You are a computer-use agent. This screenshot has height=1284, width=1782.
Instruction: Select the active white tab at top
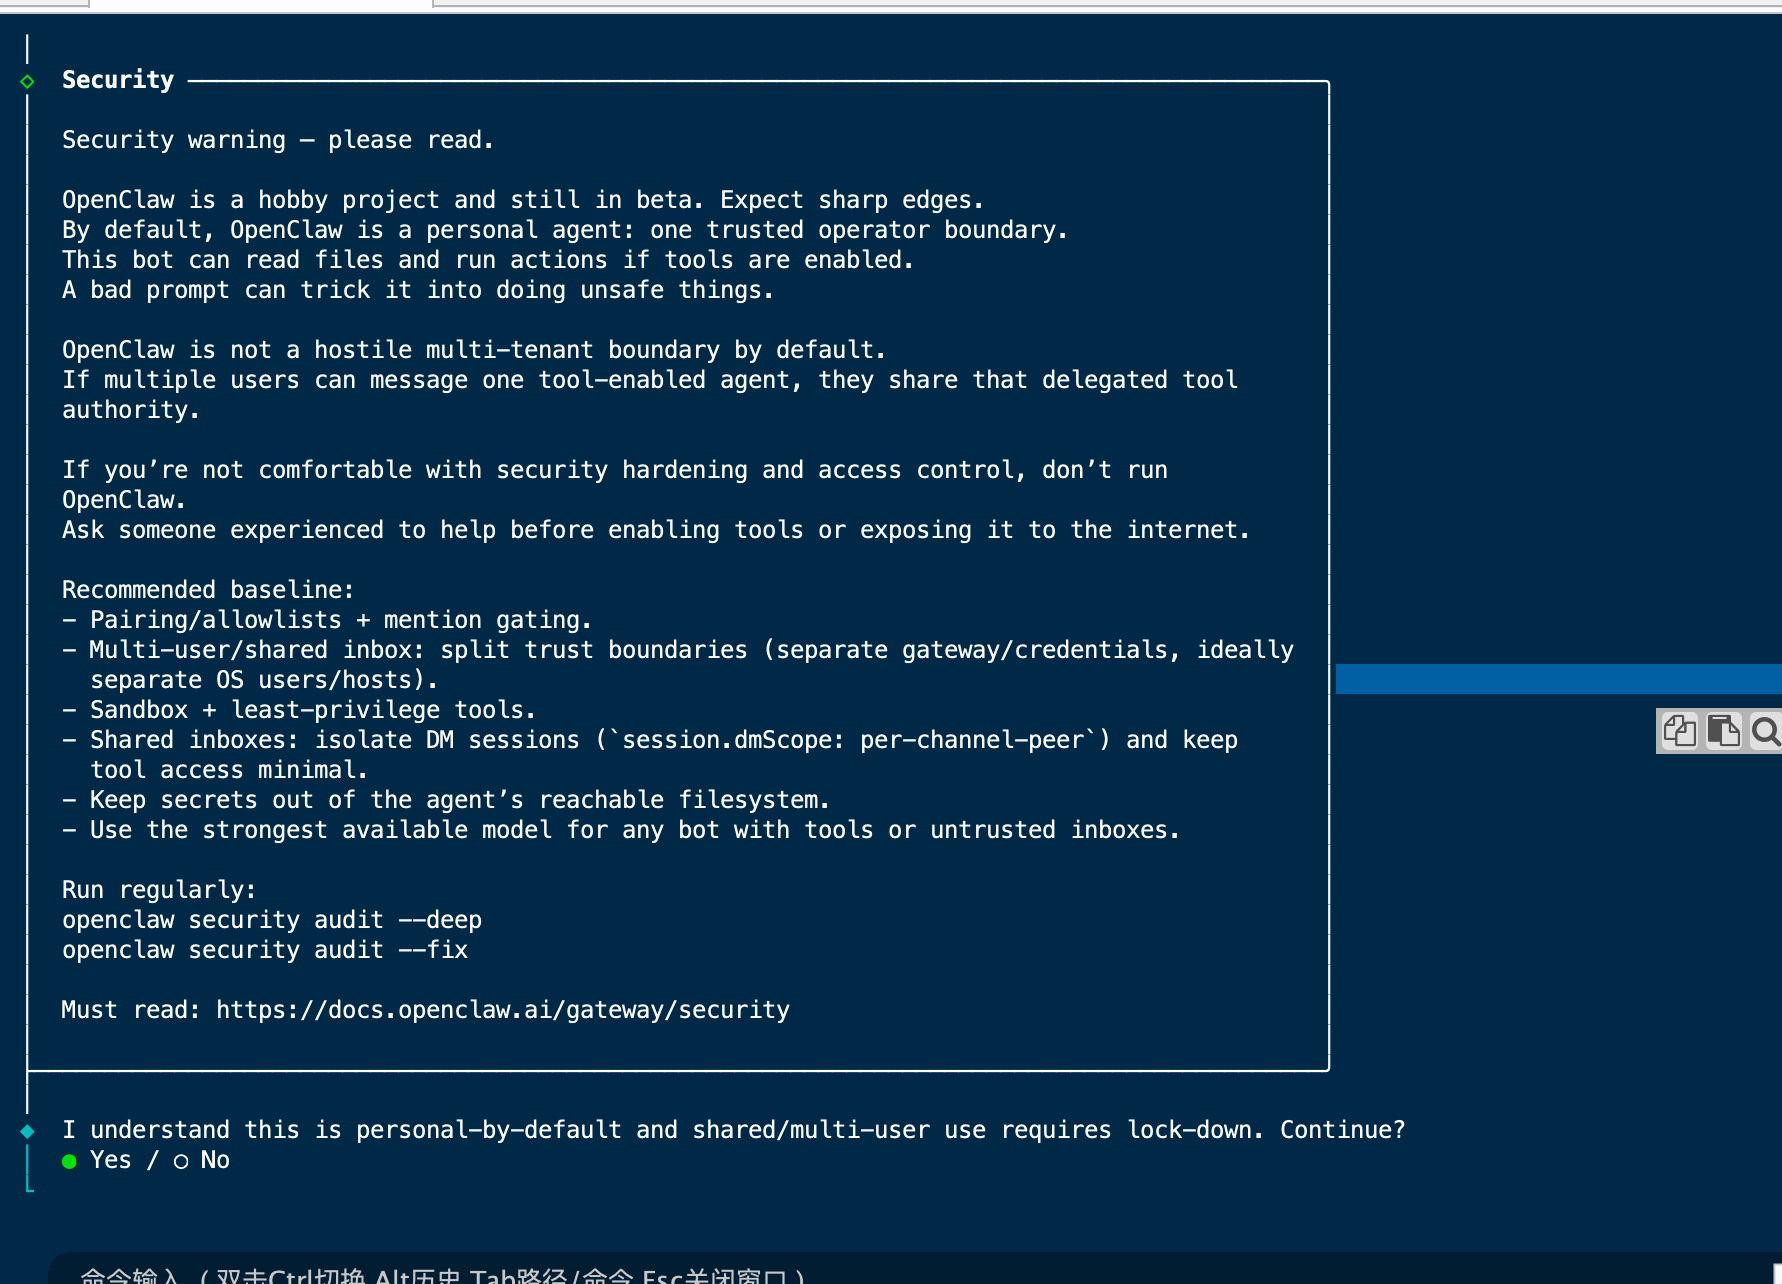[260, 4]
